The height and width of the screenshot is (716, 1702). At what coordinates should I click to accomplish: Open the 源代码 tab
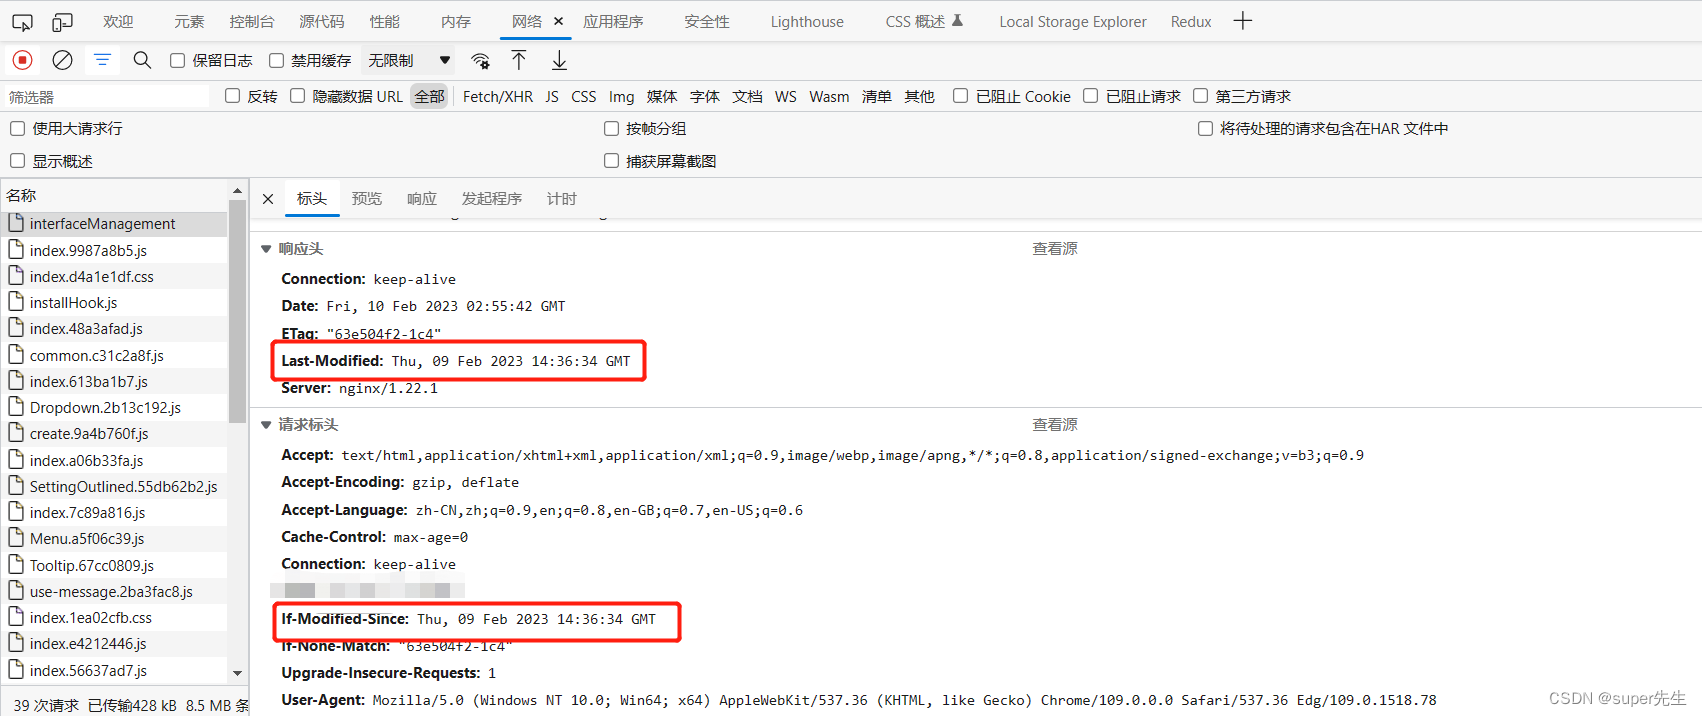tap(321, 21)
